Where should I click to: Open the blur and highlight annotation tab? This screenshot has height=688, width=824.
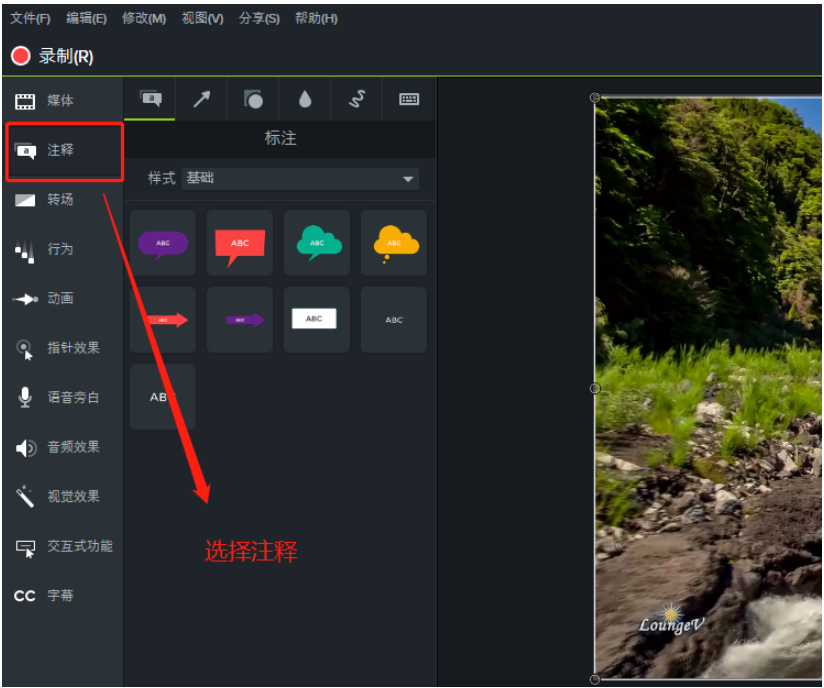pyautogui.click(x=305, y=99)
